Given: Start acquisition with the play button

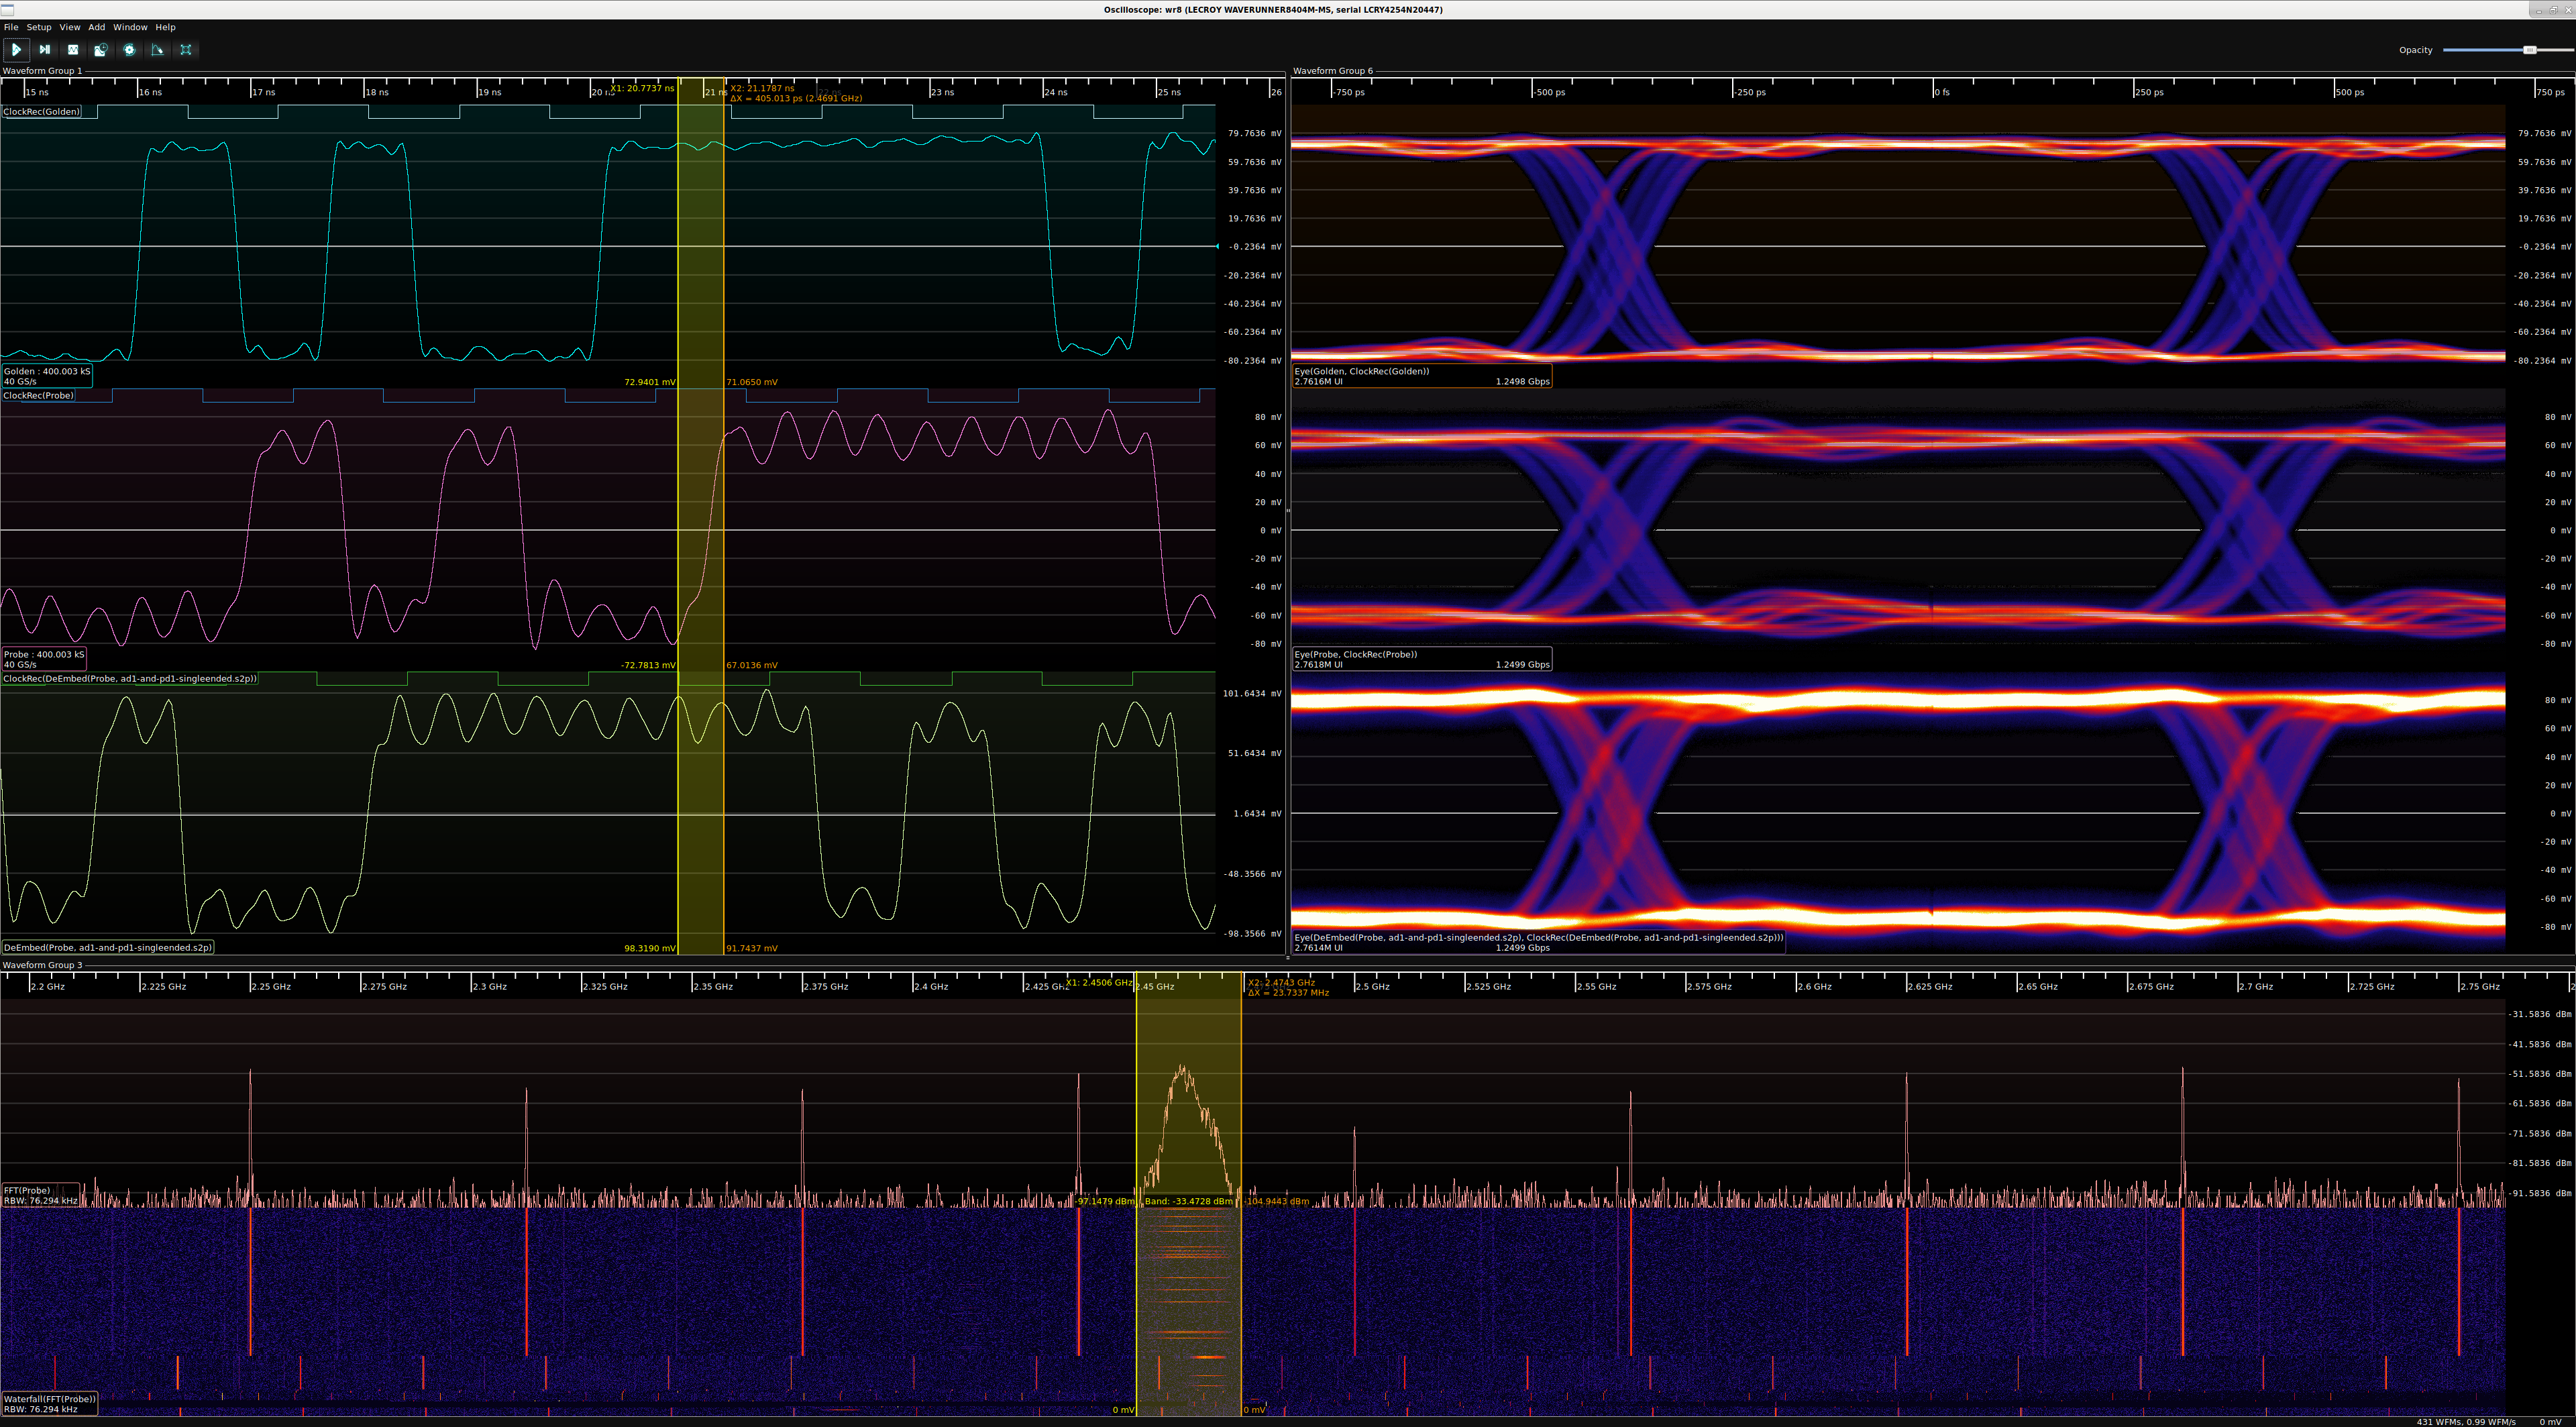Looking at the screenshot, I should [16, 49].
